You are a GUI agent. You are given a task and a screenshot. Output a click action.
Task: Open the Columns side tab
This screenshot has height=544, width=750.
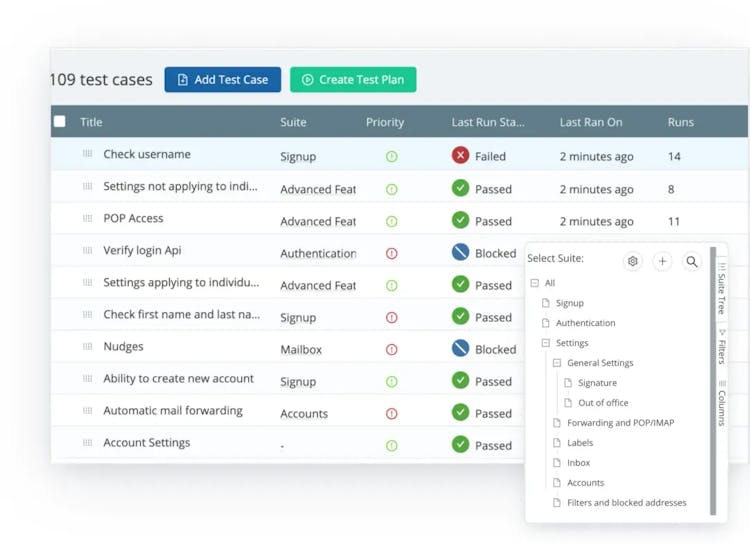pyautogui.click(x=722, y=403)
